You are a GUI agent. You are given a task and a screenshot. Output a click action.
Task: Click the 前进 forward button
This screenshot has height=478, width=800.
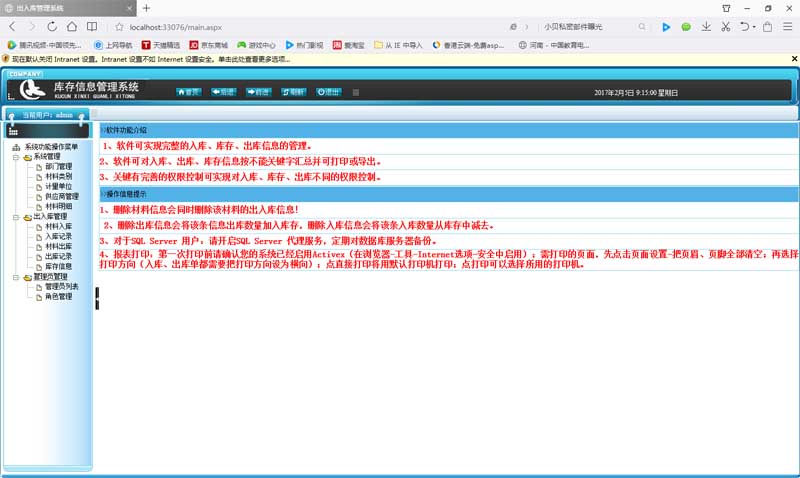point(259,92)
